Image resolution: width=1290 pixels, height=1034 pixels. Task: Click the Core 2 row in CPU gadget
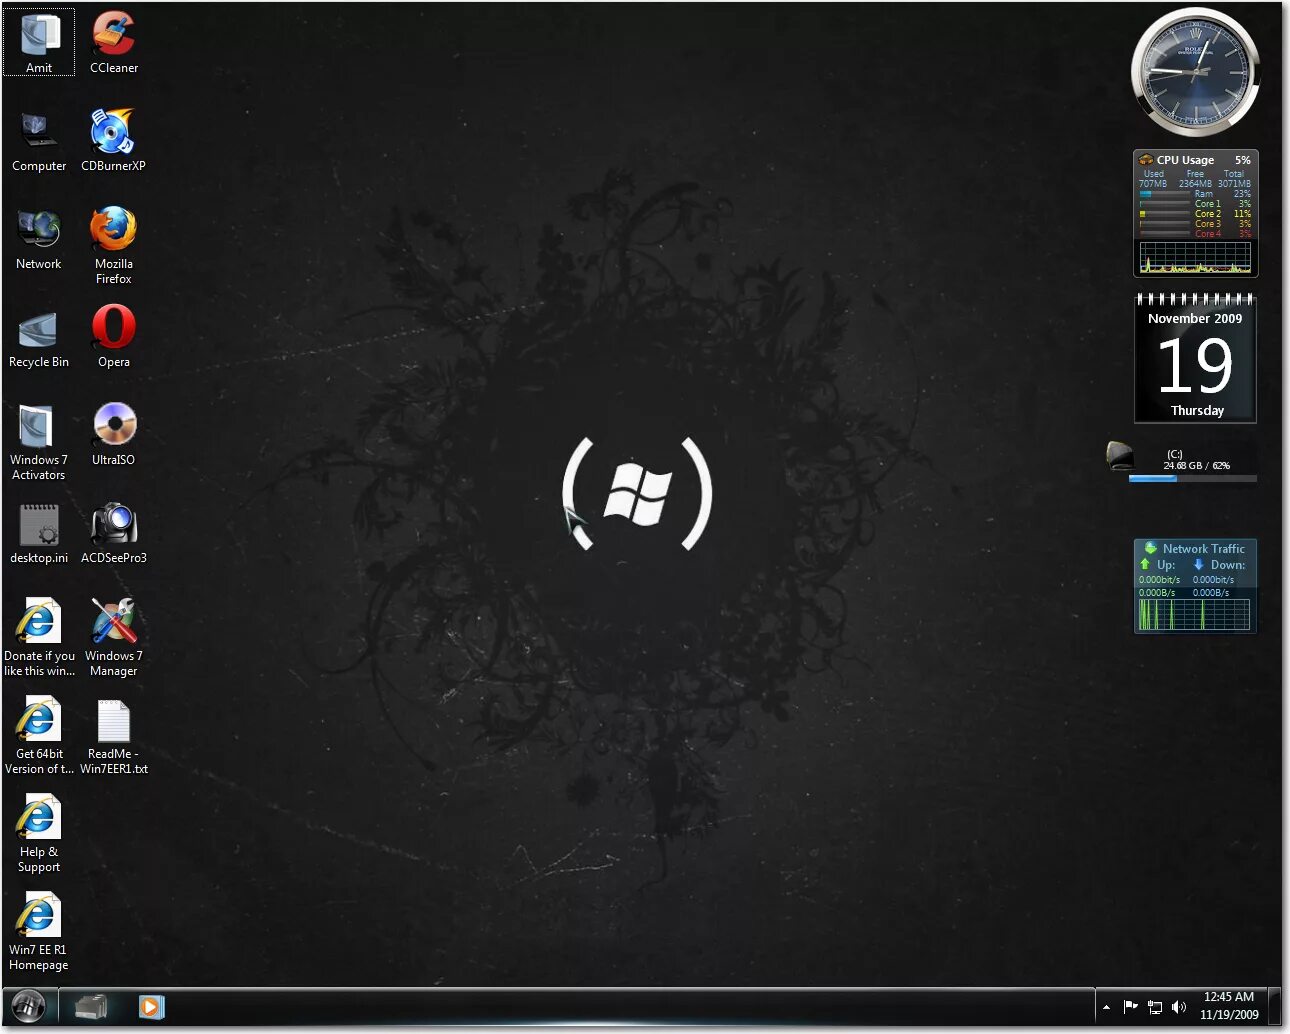pos(1195,214)
